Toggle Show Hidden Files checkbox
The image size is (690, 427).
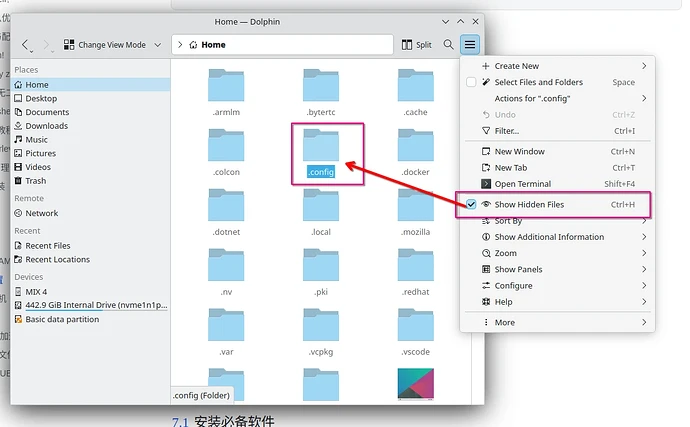coord(472,204)
